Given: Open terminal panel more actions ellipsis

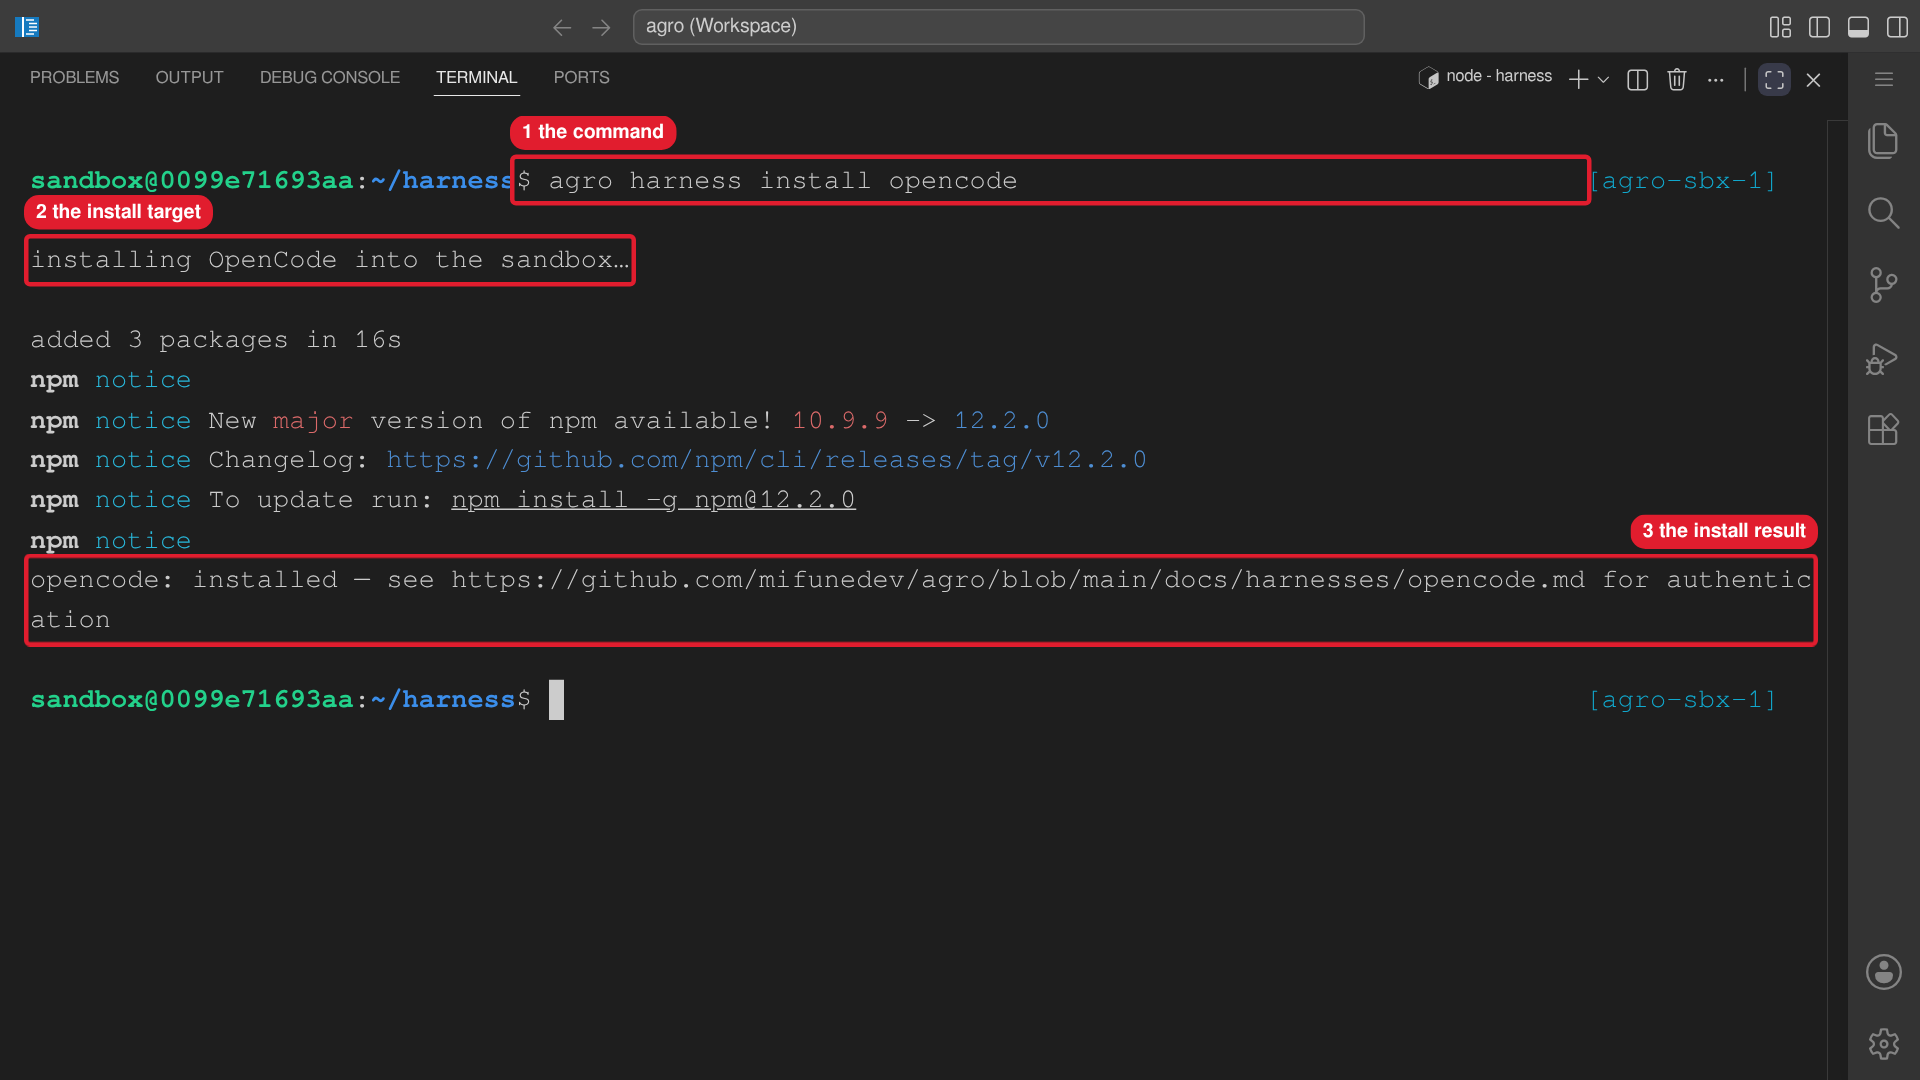Looking at the screenshot, I should pyautogui.click(x=1716, y=80).
